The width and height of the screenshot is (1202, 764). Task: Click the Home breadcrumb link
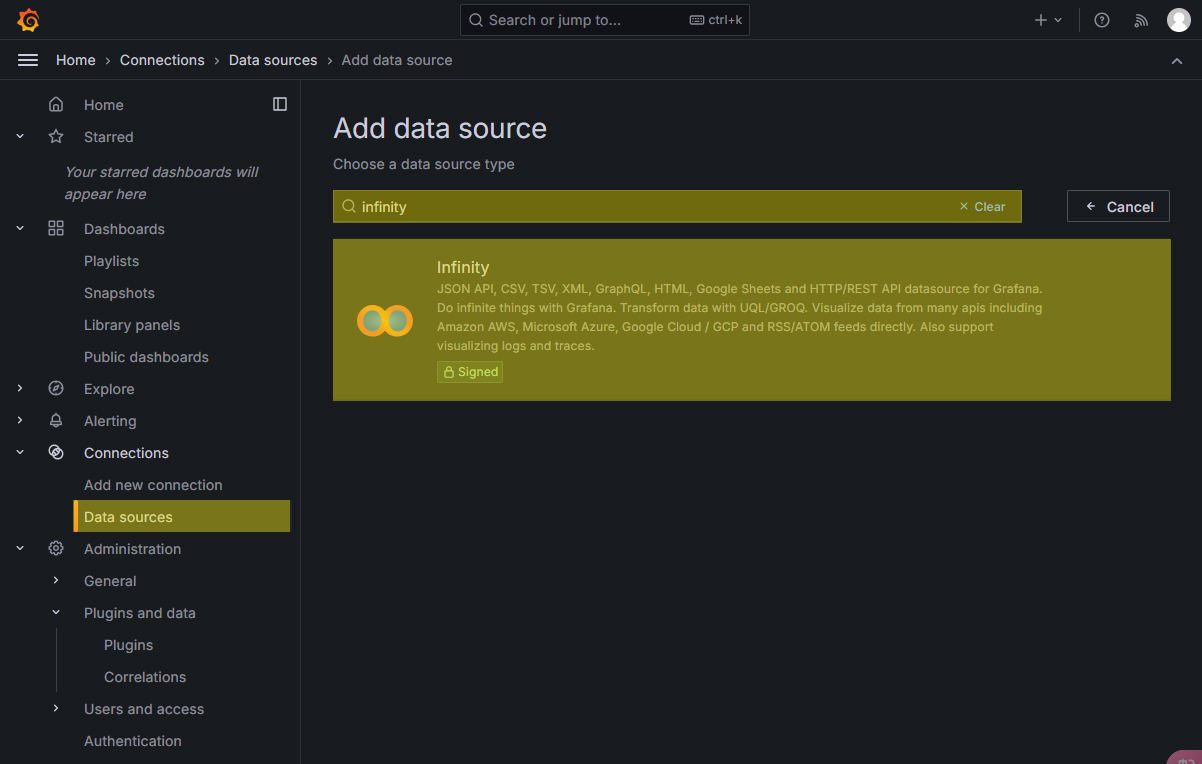click(x=76, y=60)
